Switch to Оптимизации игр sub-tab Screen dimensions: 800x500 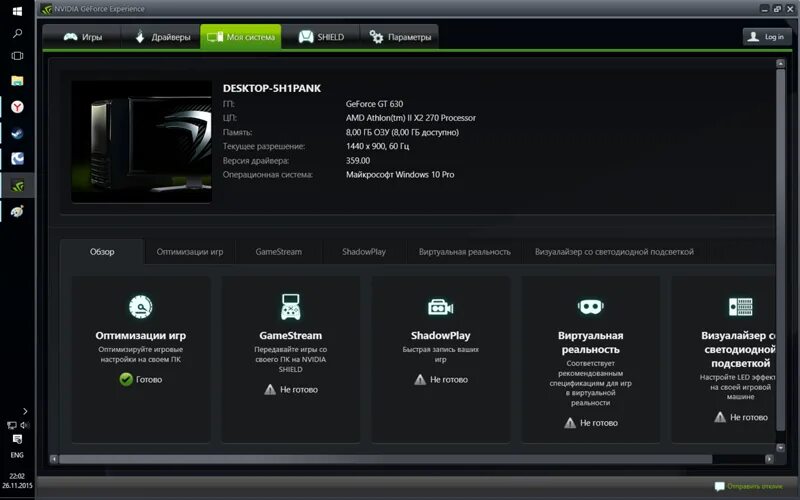190,252
